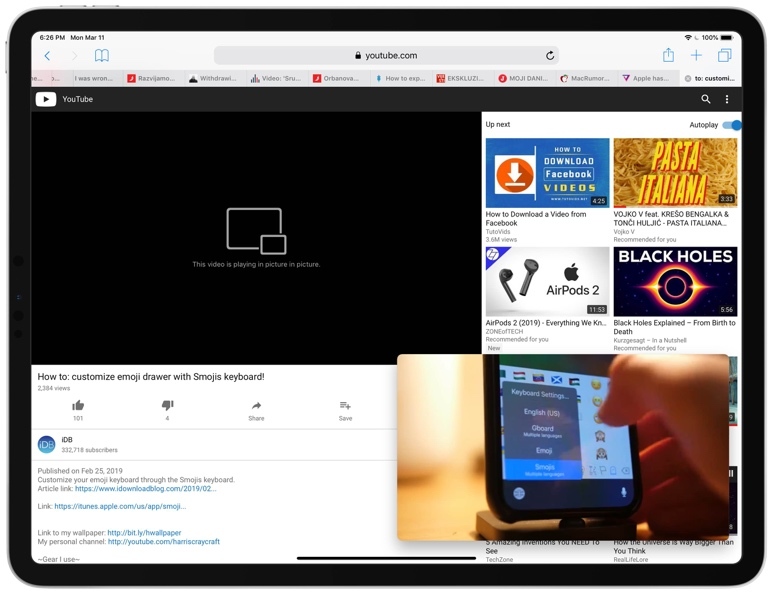The image size is (773, 595).
Task: Open the AirPods 2 video thumbnail
Action: coord(547,282)
